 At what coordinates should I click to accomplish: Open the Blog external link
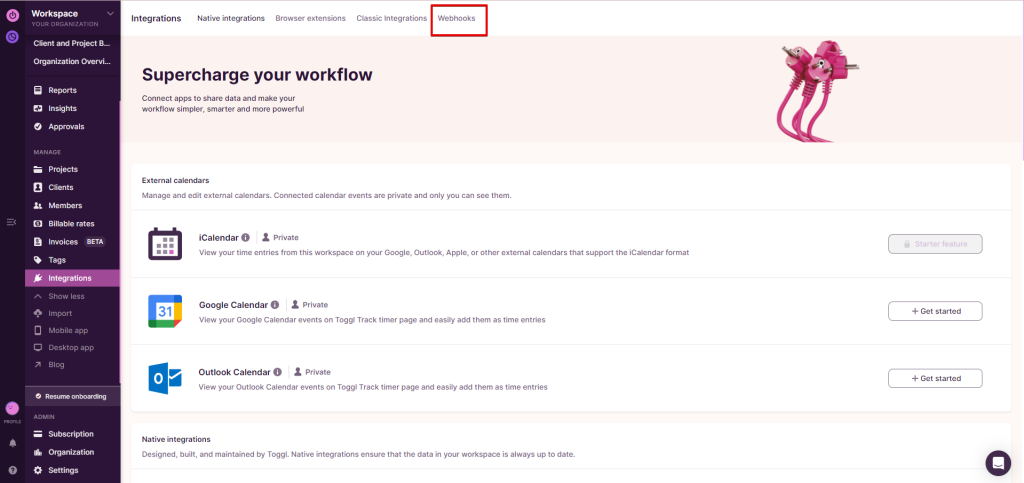(x=56, y=364)
